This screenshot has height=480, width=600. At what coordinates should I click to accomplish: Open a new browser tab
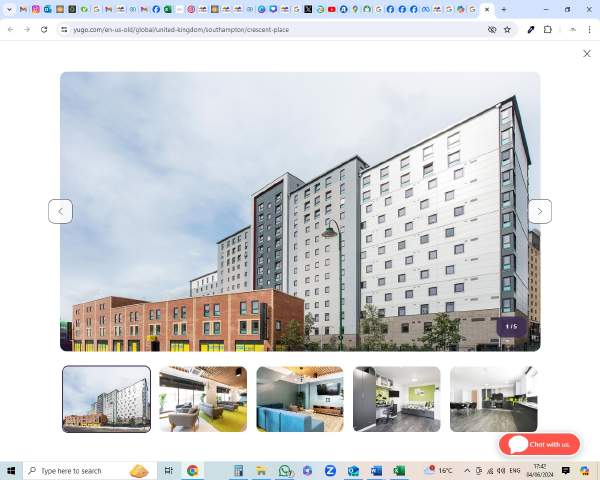tap(503, 9)
